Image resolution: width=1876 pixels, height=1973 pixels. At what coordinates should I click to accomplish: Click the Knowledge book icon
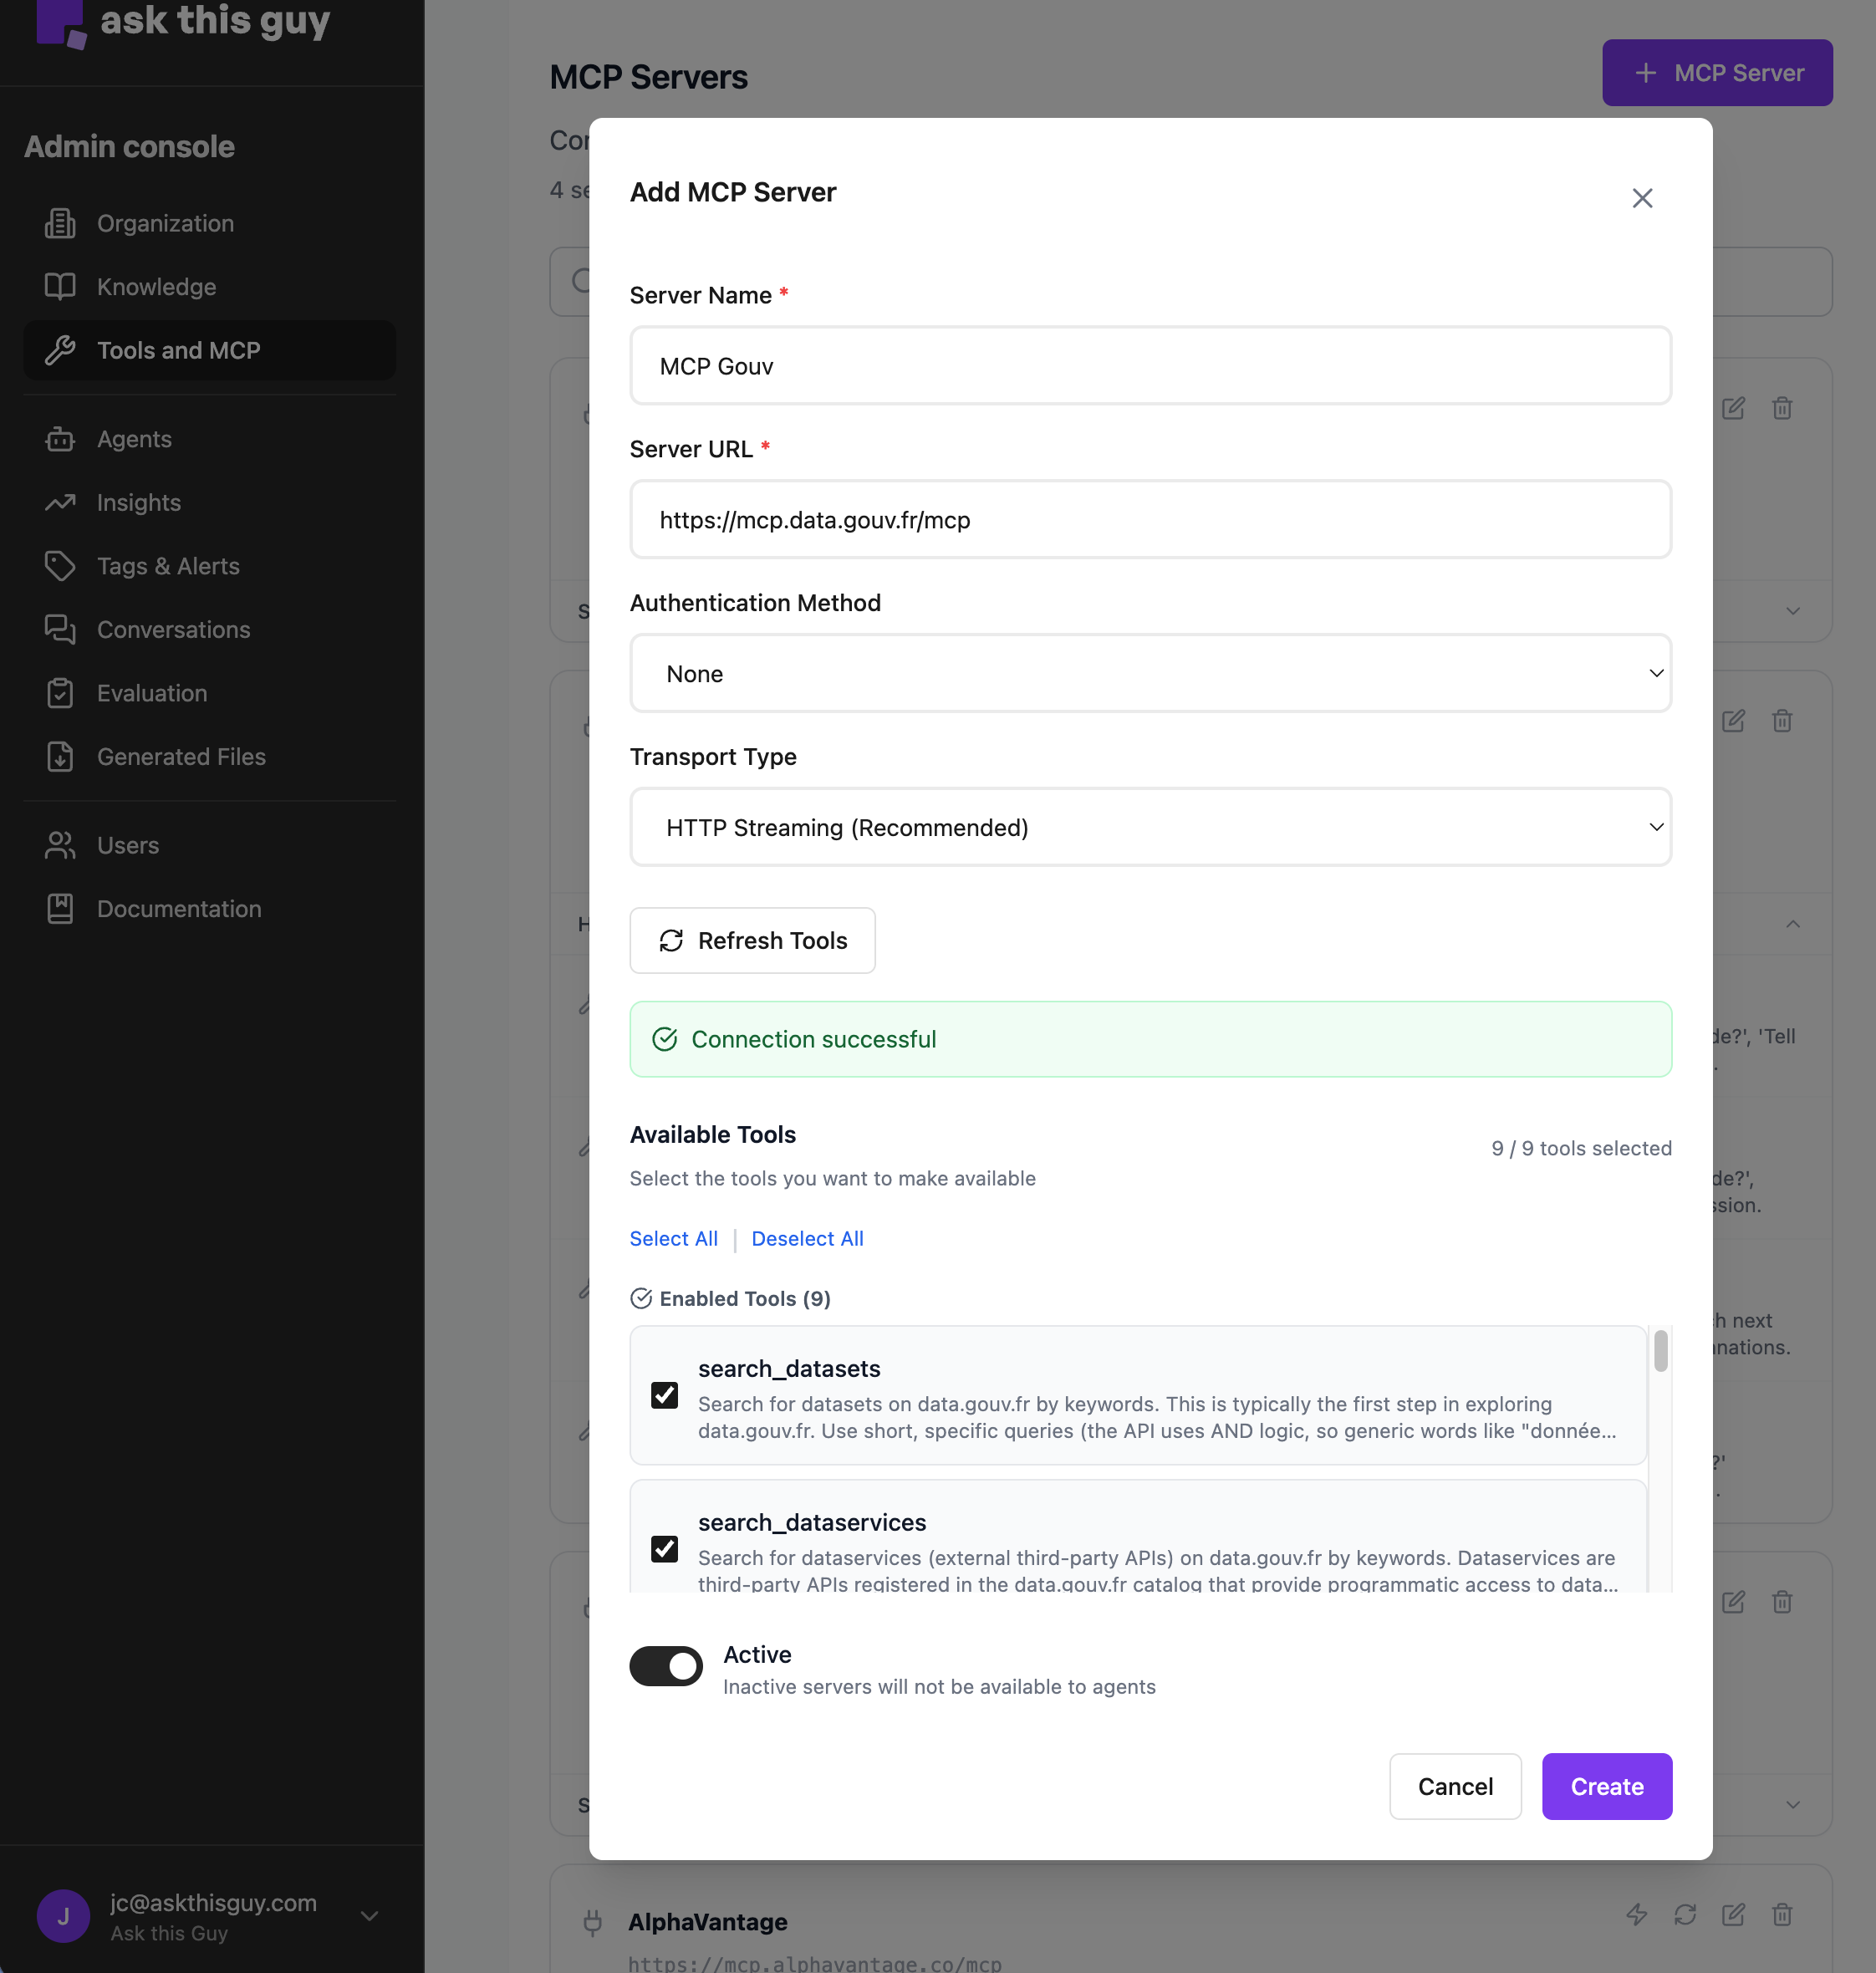pos(60,287)
